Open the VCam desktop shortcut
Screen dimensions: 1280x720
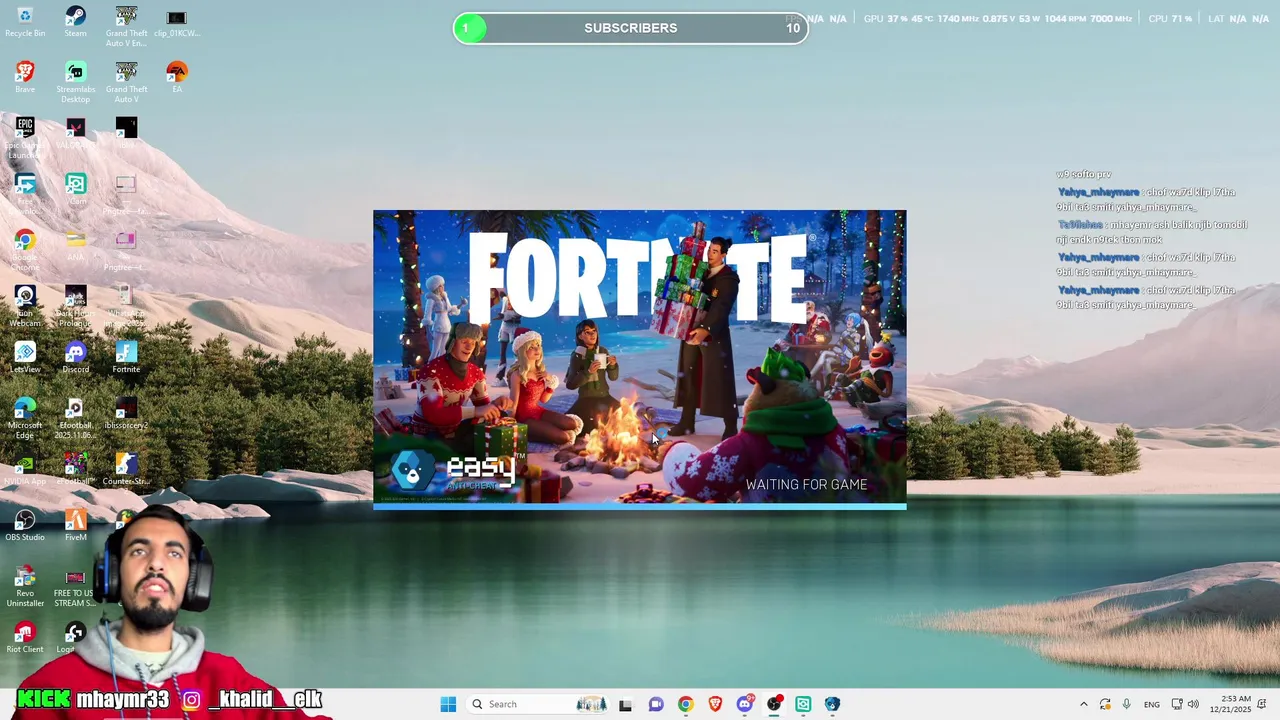pos(75,190)
